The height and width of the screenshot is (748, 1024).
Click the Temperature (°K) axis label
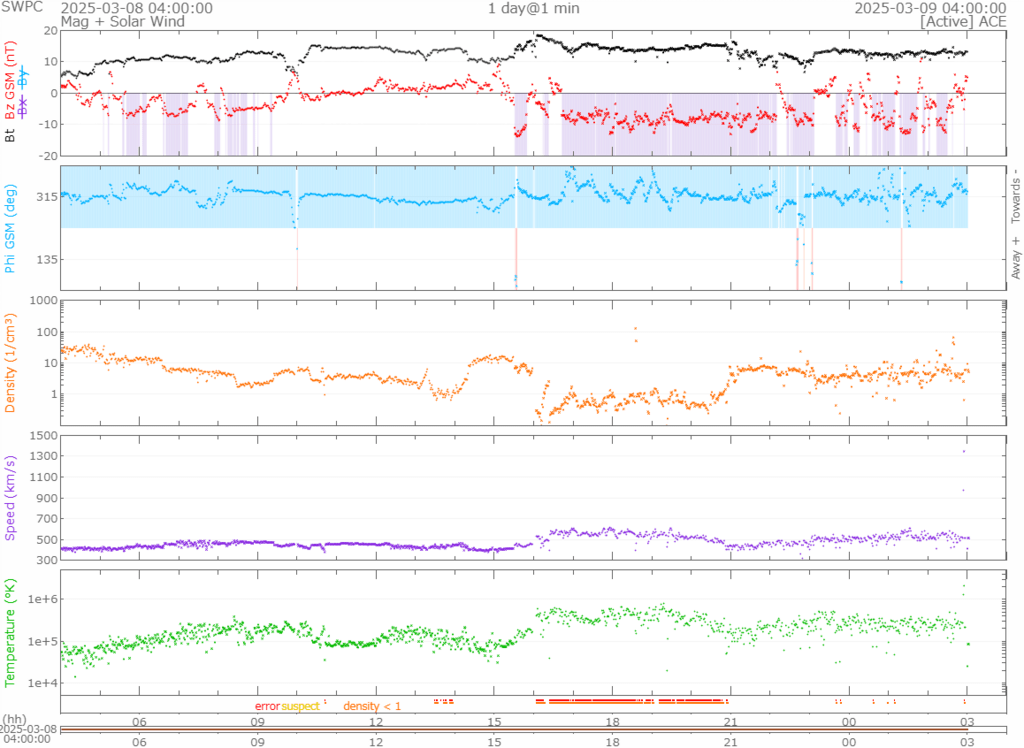pyautogui.click(x=10, y=632)
